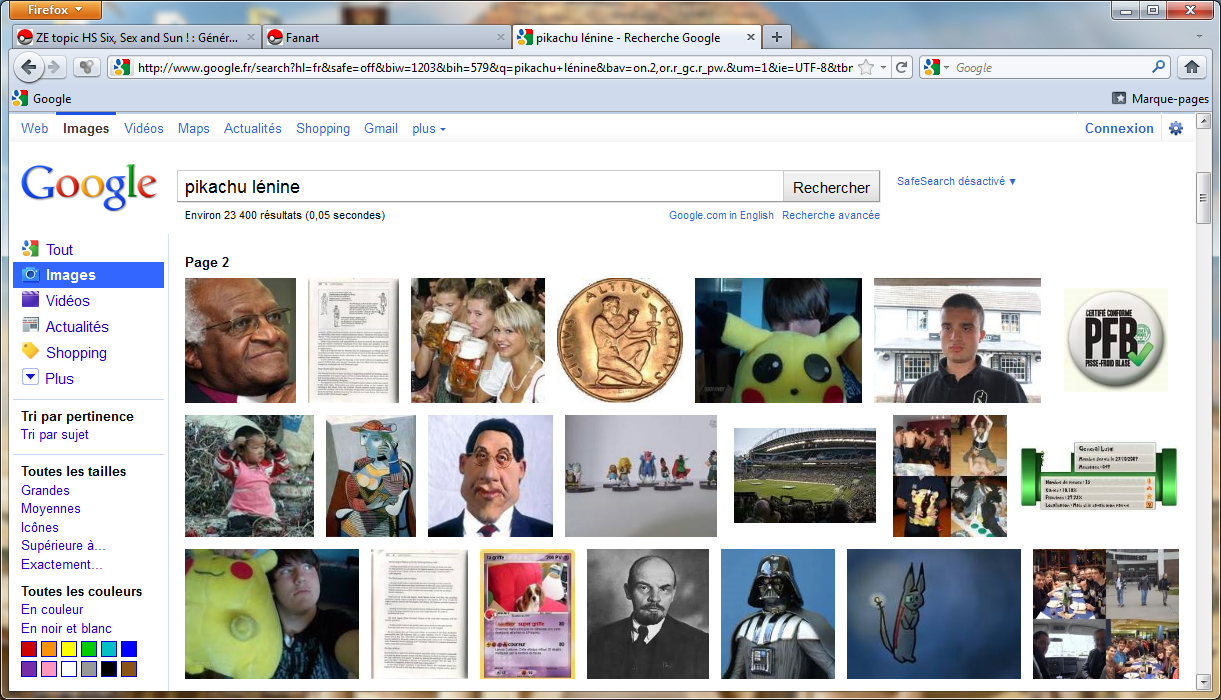Switch to the ZE topic HS tab
1221x700 pixels.
[x=137, y=38]
